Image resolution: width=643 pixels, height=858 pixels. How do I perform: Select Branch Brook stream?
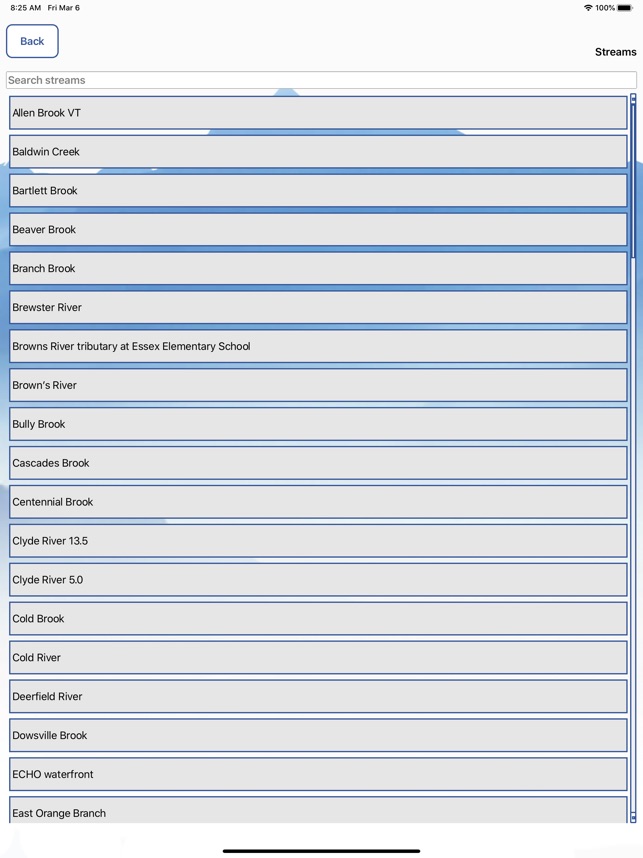pyautogui.click(x=318, y=268)
